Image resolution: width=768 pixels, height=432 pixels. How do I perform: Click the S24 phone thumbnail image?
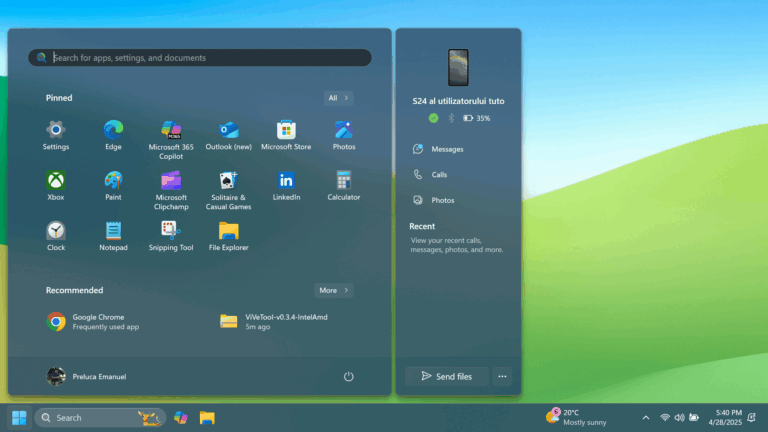458,68
